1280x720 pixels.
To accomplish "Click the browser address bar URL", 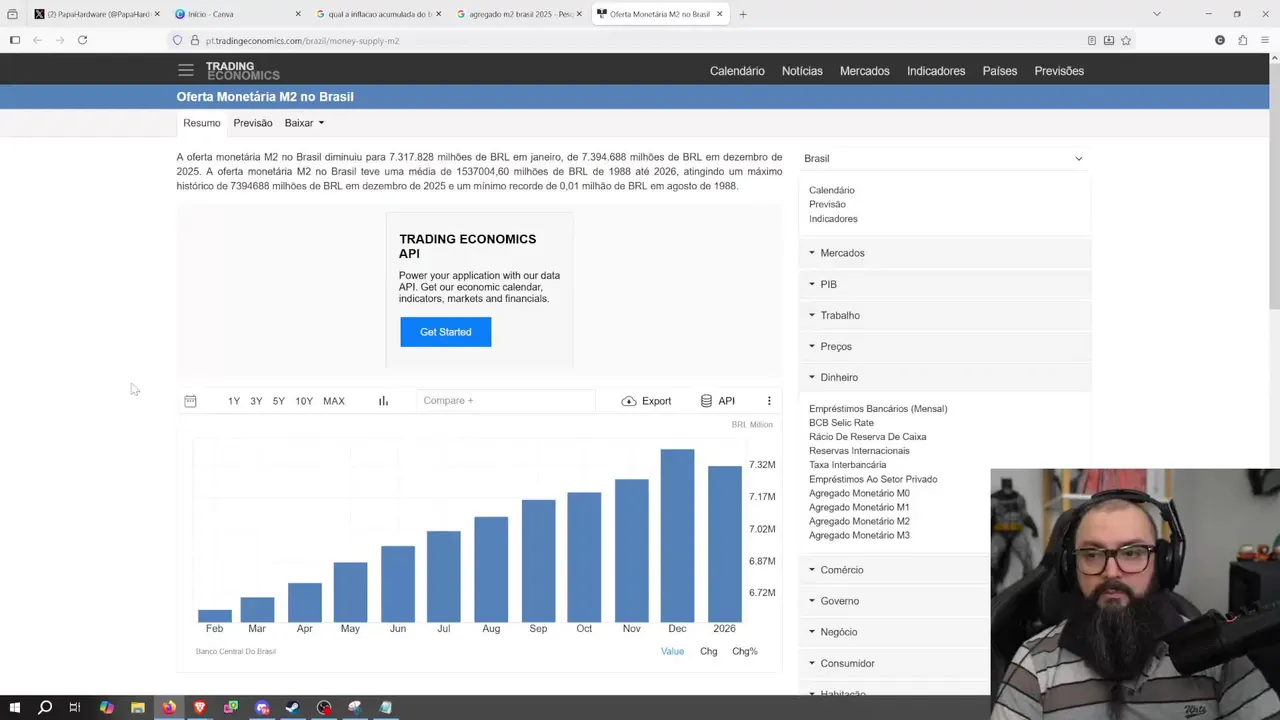I will (302, 41).
